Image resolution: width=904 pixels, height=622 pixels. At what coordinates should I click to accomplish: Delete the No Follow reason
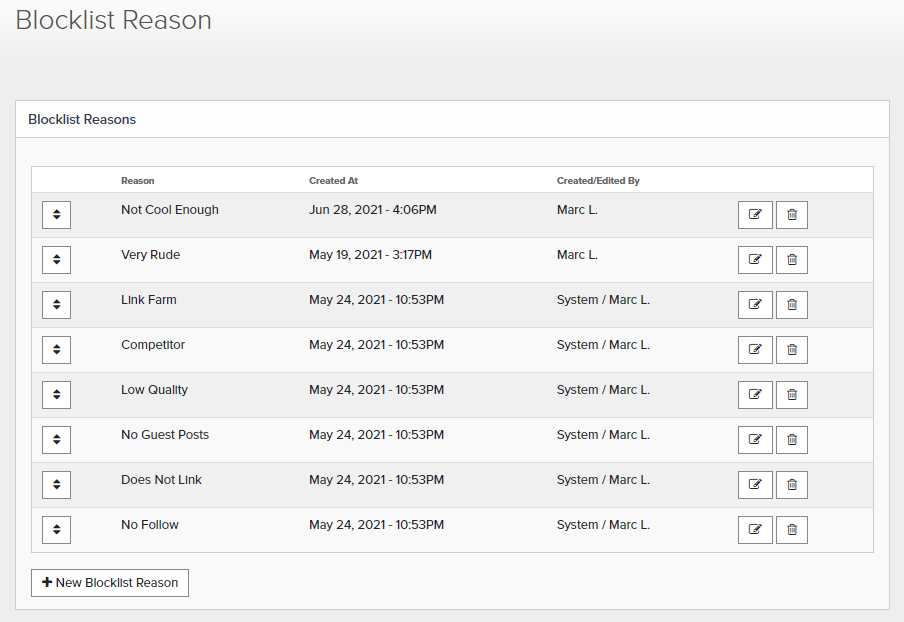tap(792, 529)
